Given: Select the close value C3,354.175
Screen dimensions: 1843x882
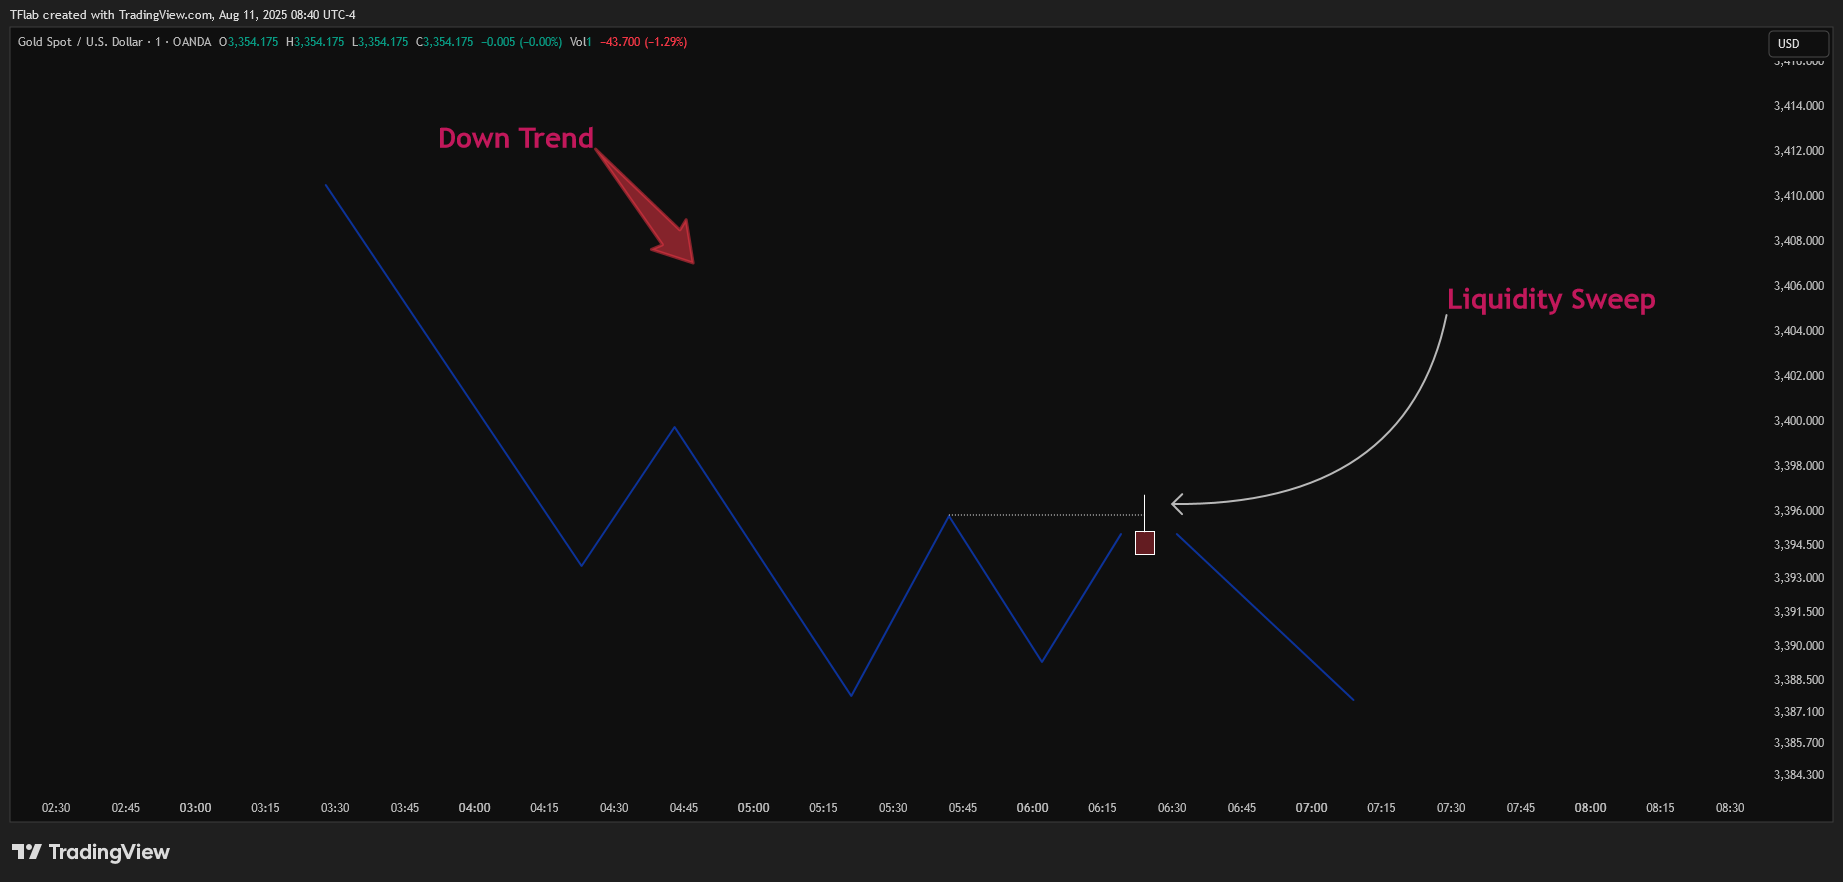Looking at the screenshot, I should point(445,42).
